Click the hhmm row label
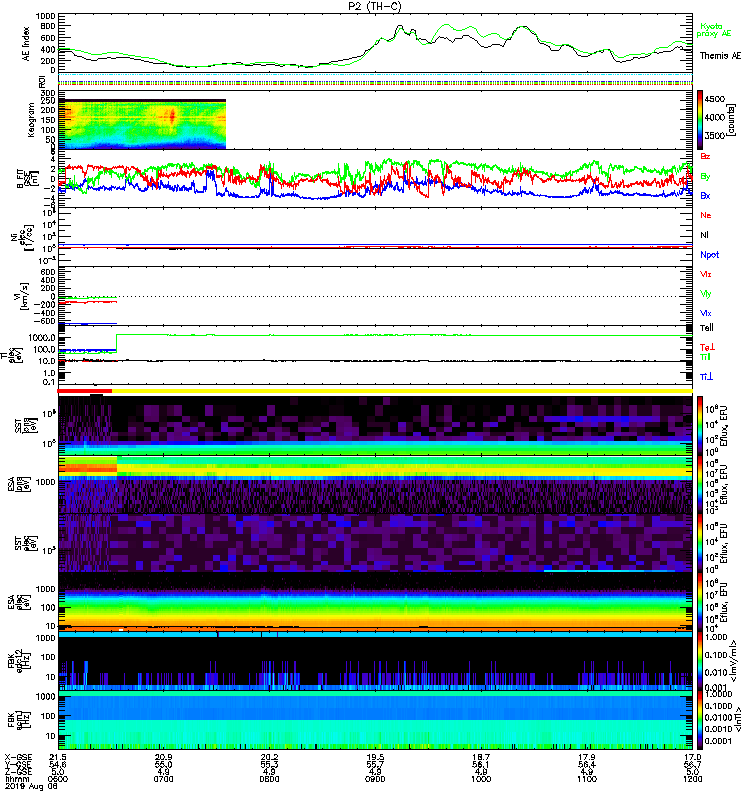The height and width of the screenshot is (800, 750). (x=15, y=779)
